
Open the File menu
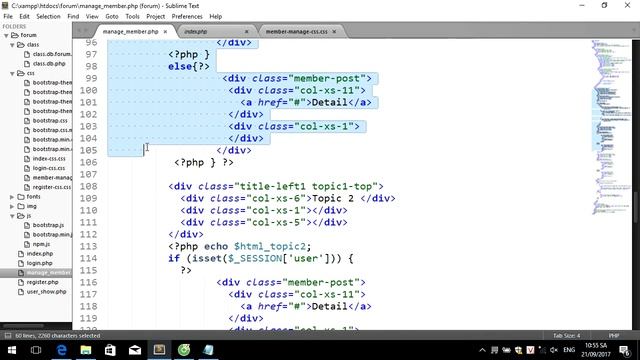[x=8, y=16]
